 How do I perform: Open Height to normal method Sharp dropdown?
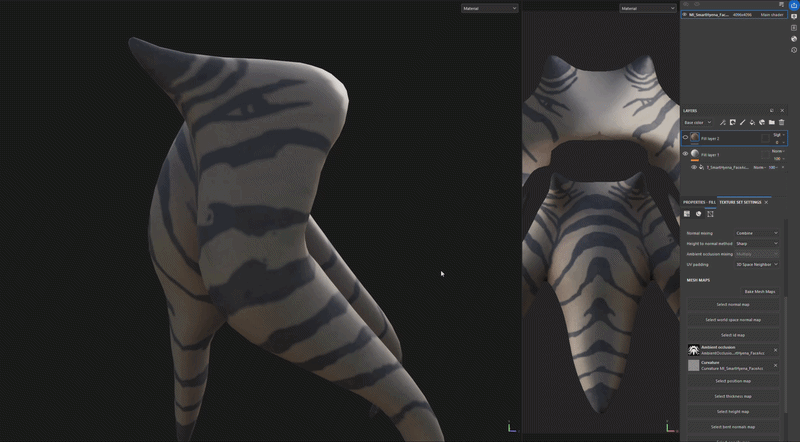pos(757,243)
